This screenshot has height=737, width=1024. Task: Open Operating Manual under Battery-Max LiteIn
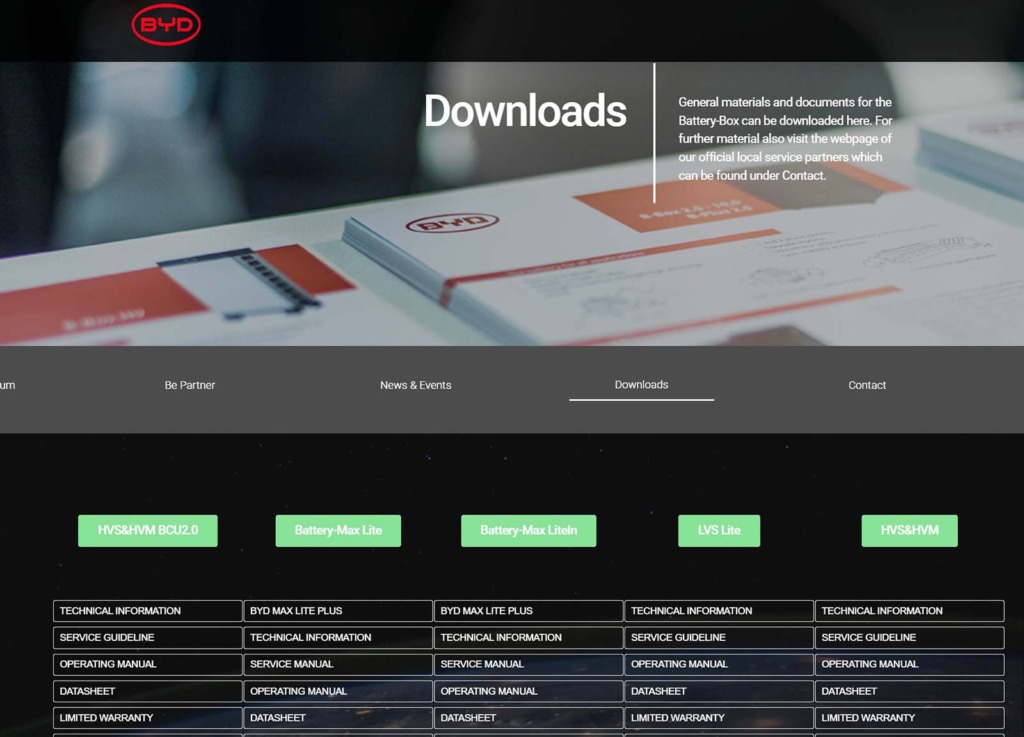[528, 691]
